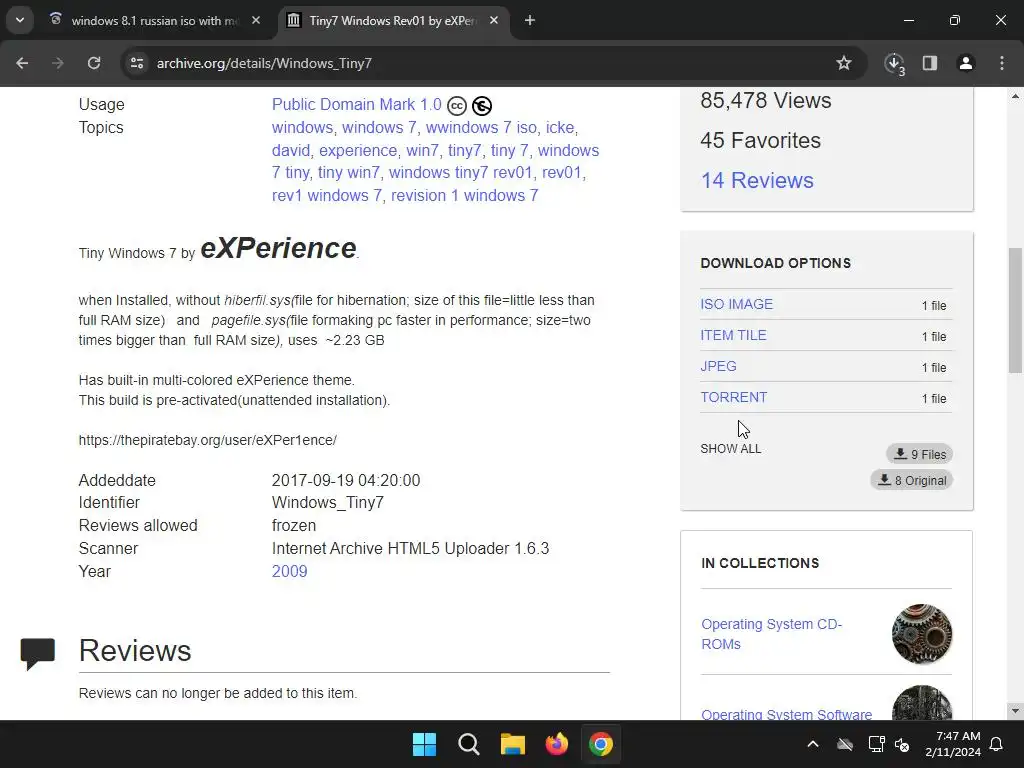Viewport: 1024px width, 768px height.
Task: Launch File Explorer from taskbar
Action: click(513, 744)
